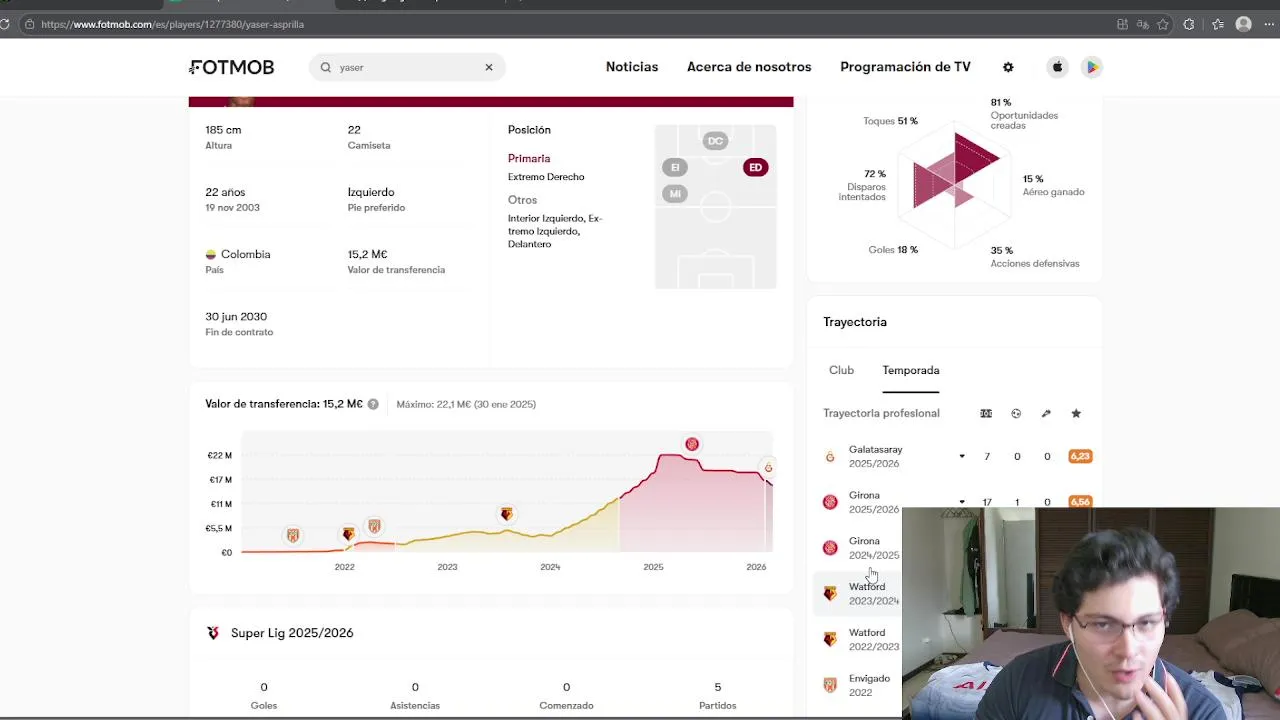Click the Colombia country flag
Image resolution: width=1280 pixels, height=720 pixels.
pyautogui.click(x=211, y=254)
